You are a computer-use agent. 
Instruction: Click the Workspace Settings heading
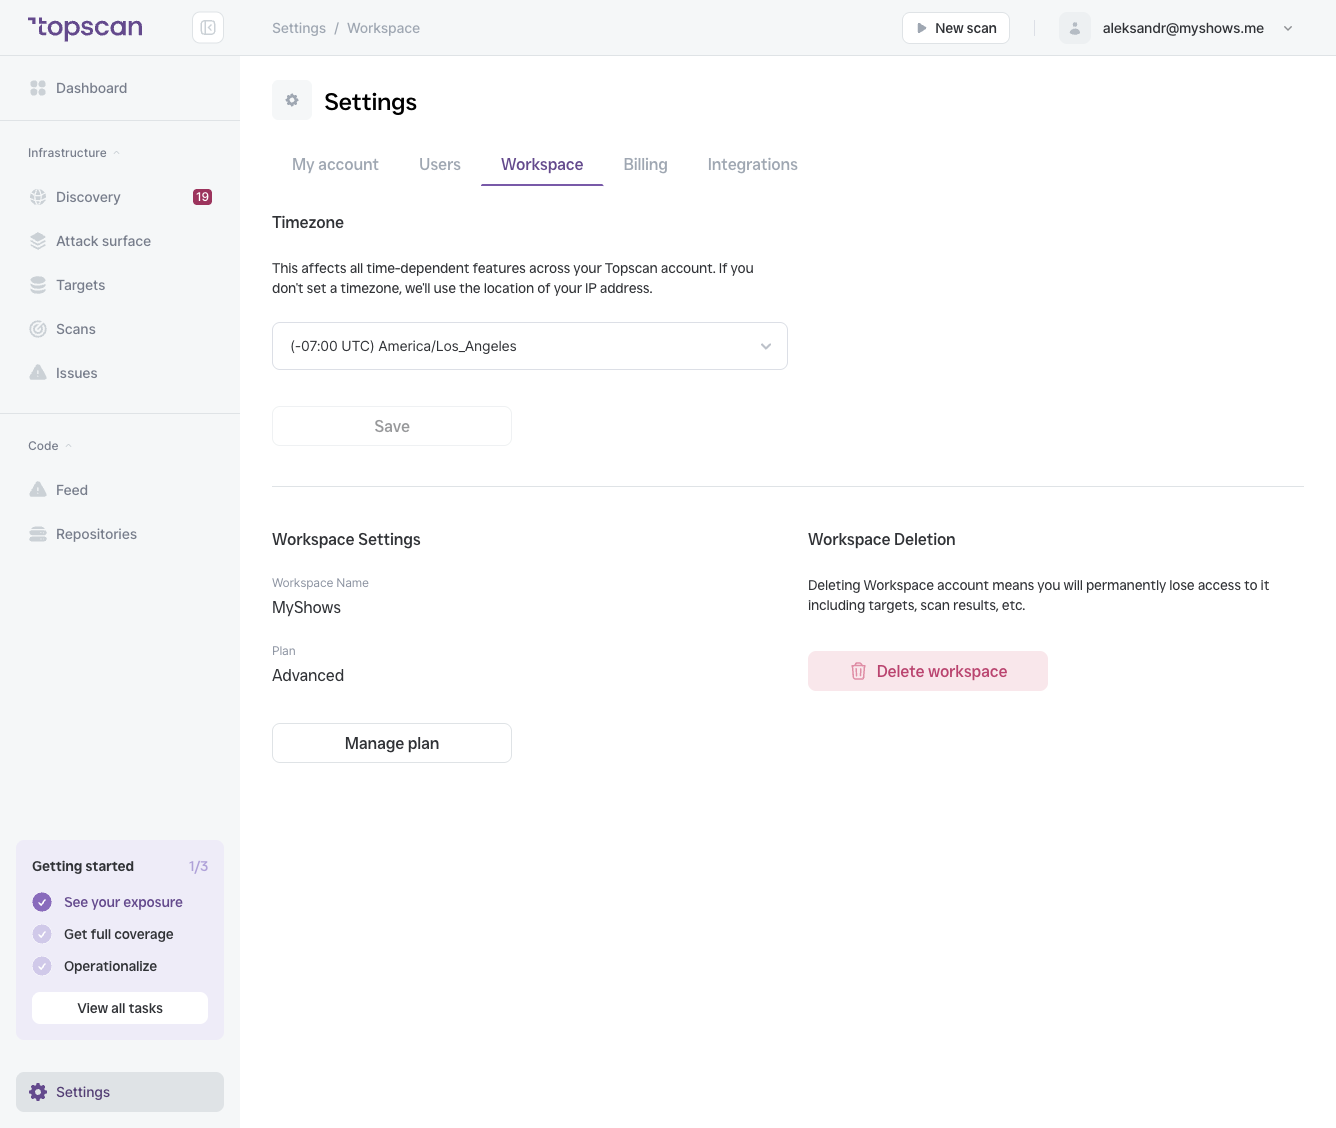[x=346, y=539]
